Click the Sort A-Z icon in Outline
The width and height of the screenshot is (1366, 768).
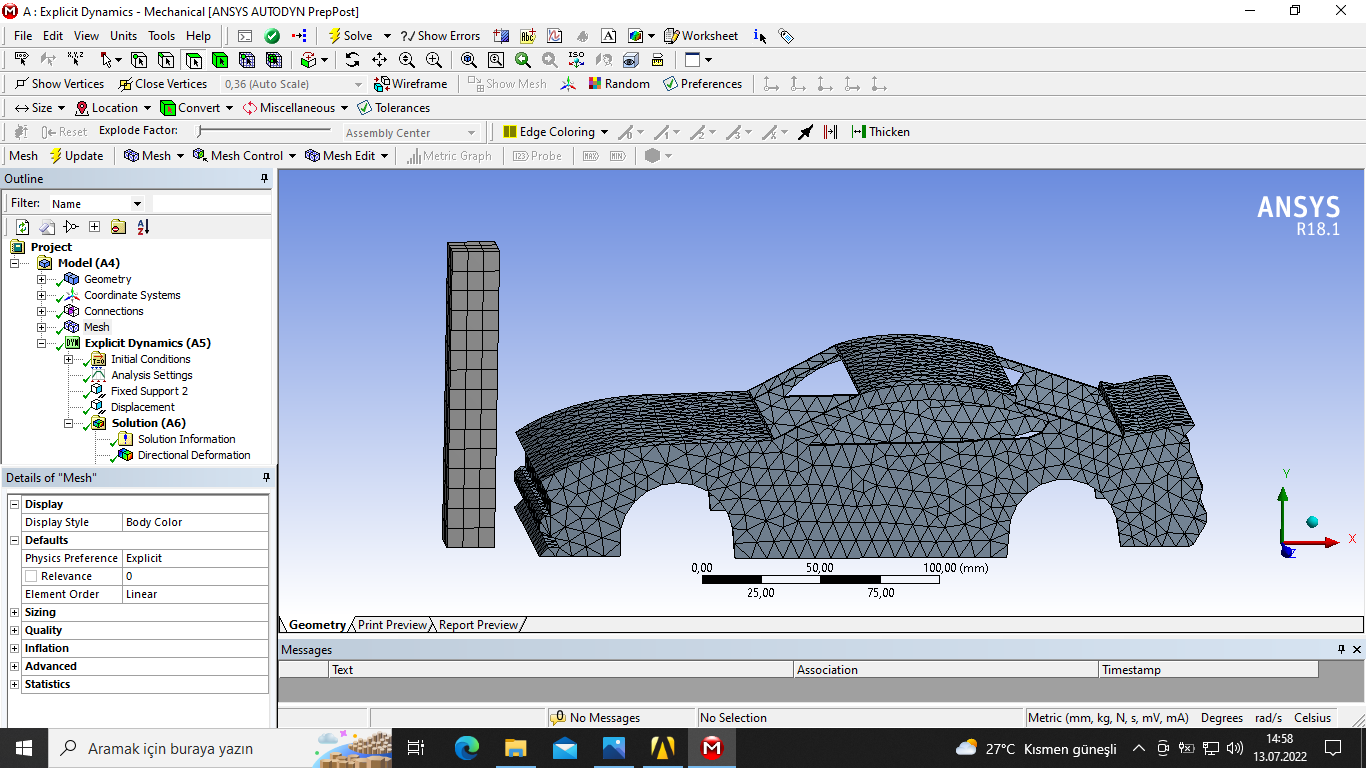[x=143, y=227]
